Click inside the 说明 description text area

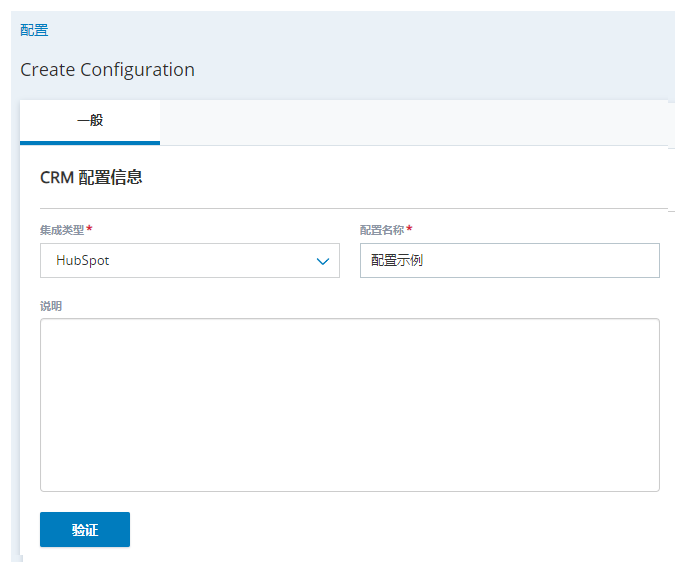(x=350, y=405)
